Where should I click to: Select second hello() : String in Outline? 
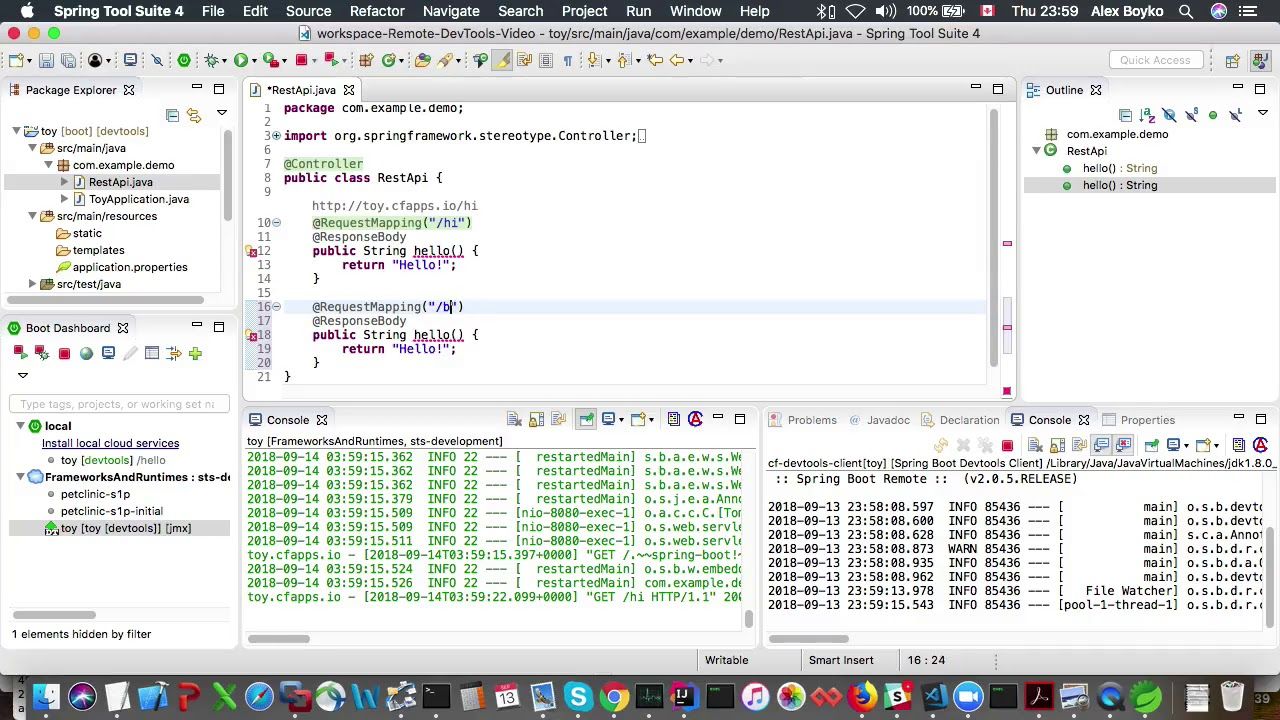1120,185
